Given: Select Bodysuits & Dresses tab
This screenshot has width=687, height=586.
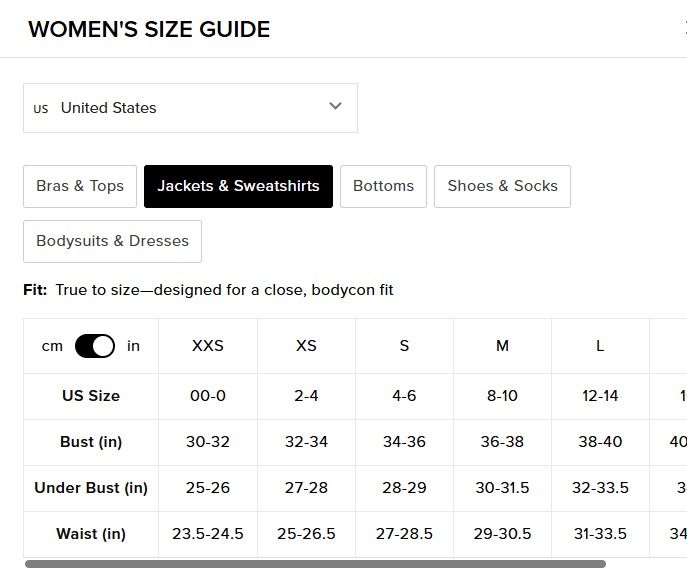Looking at the screenshot, I should [x=112, y=241].
